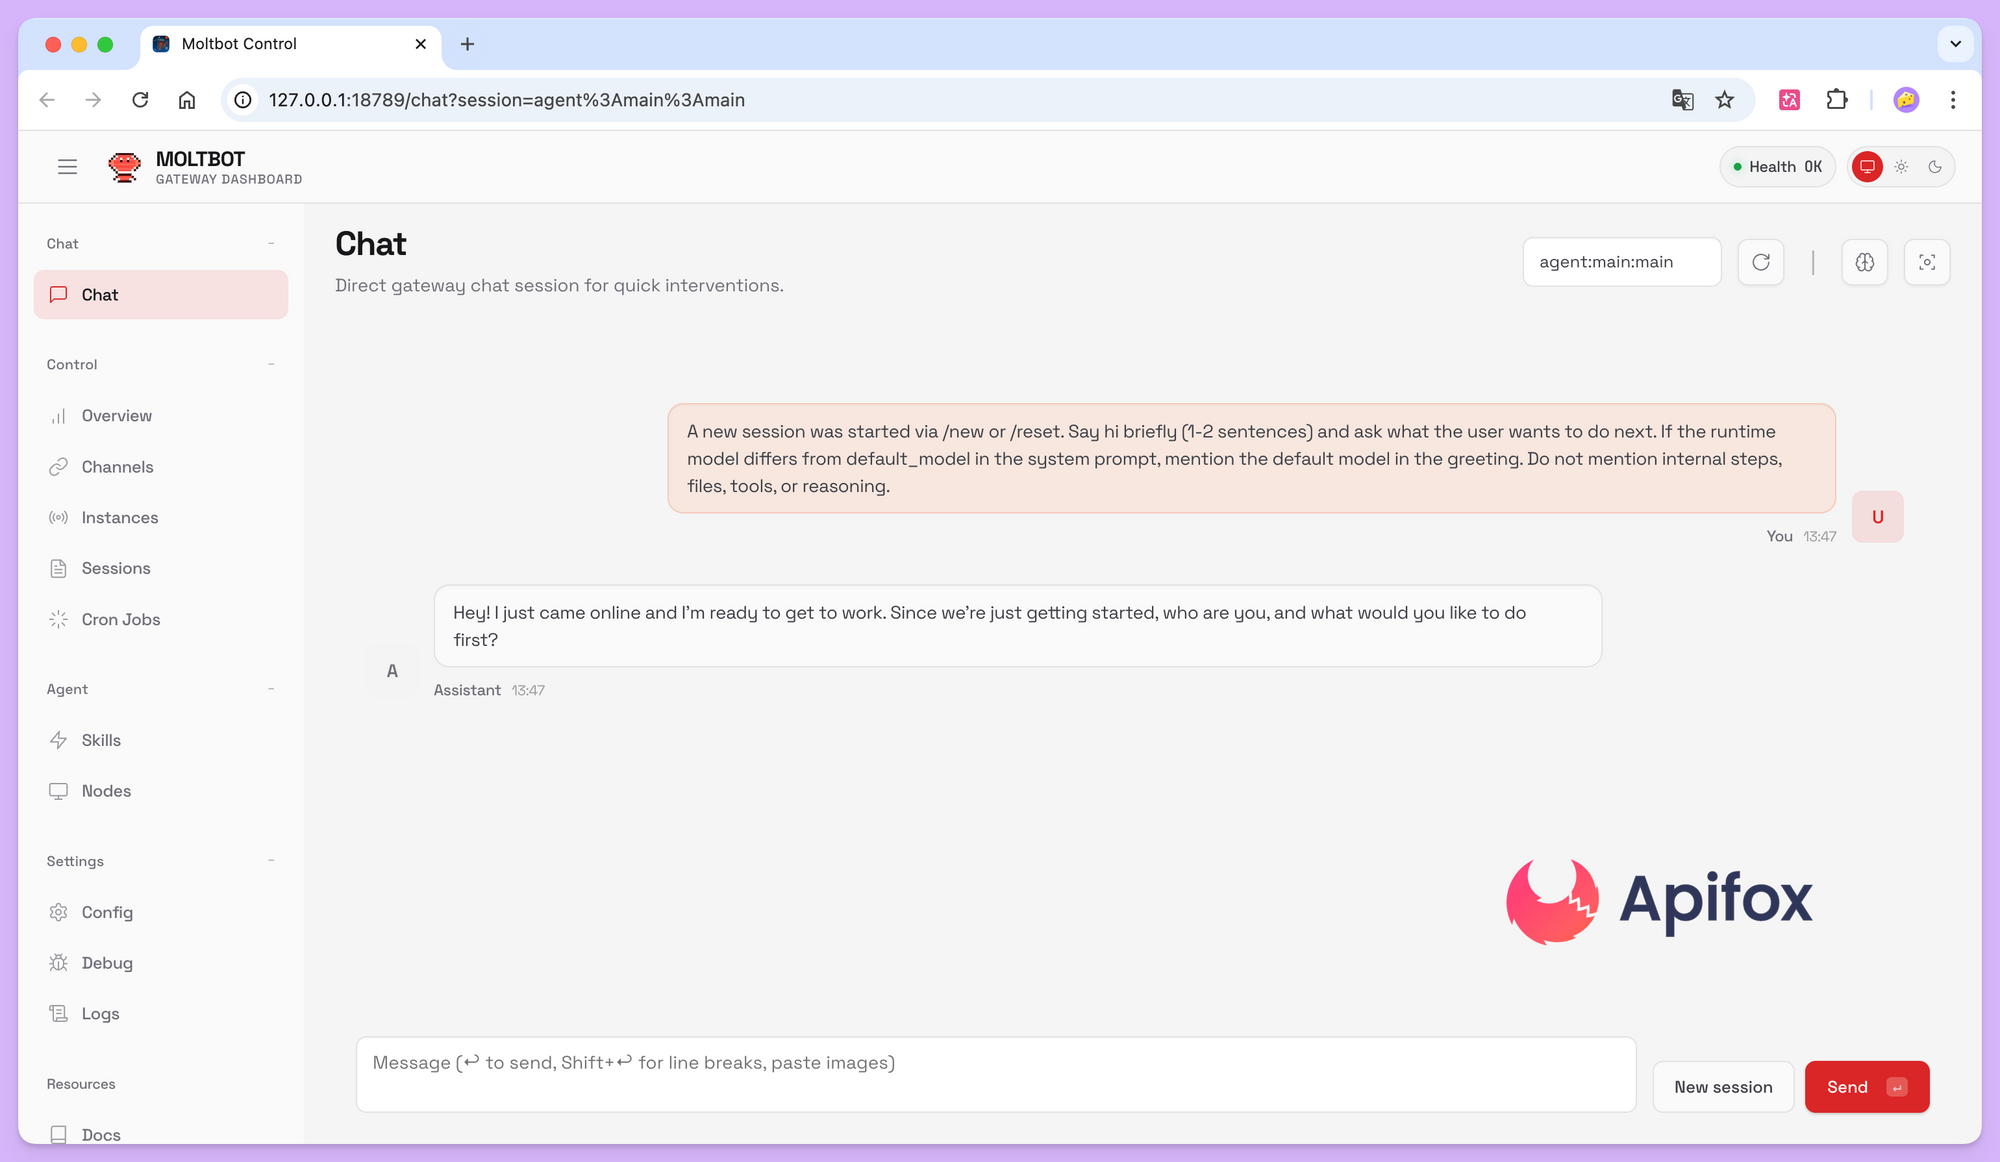This screenshot has height=1162, width=2000.
Task: Toggle the hamburger sidebar menu
Action: pyautogui.click(x=67, y=167)
